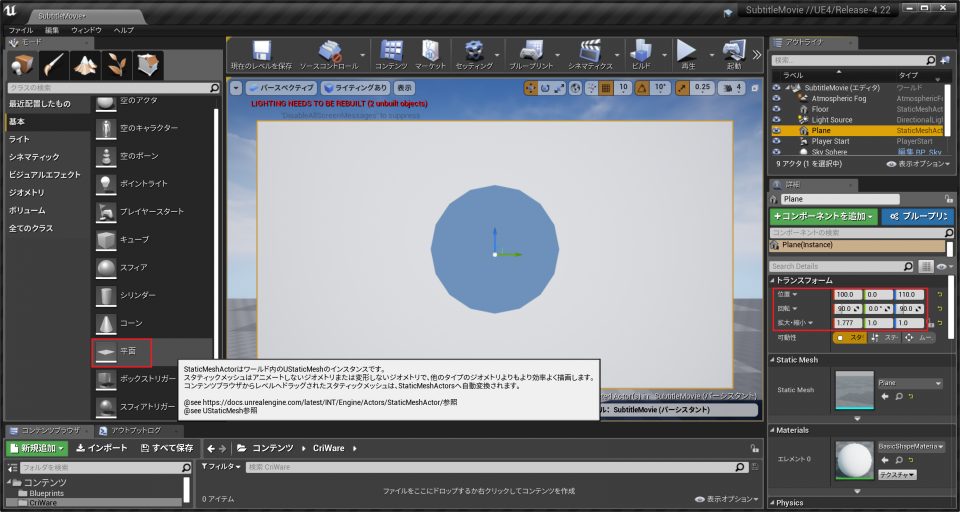
Task: Open the Landscape mode mountain icon
Action: point(85,65)
